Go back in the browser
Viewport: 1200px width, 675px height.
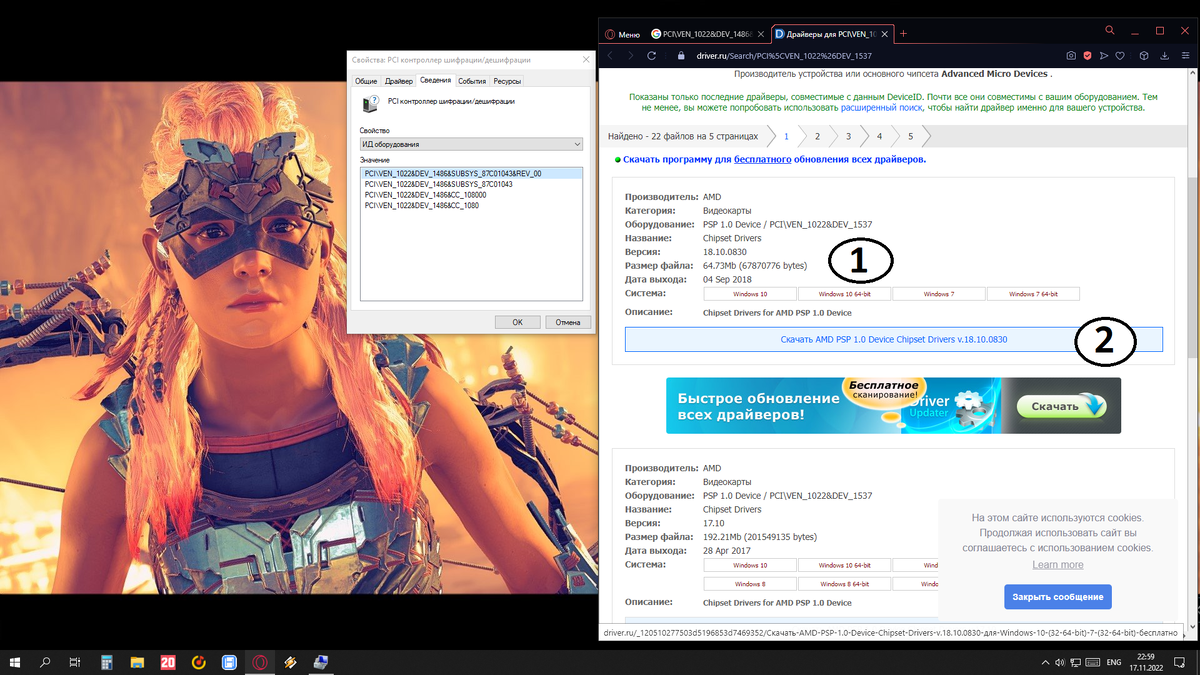tap(610, 55)
